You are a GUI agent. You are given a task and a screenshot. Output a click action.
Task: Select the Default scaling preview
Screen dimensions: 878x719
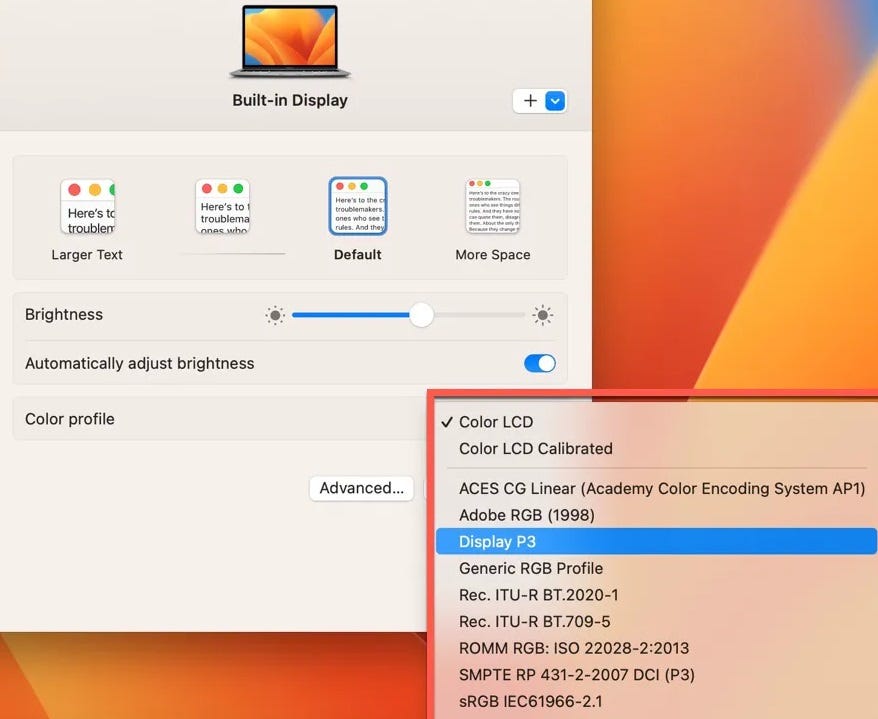[x=357, y=206]
